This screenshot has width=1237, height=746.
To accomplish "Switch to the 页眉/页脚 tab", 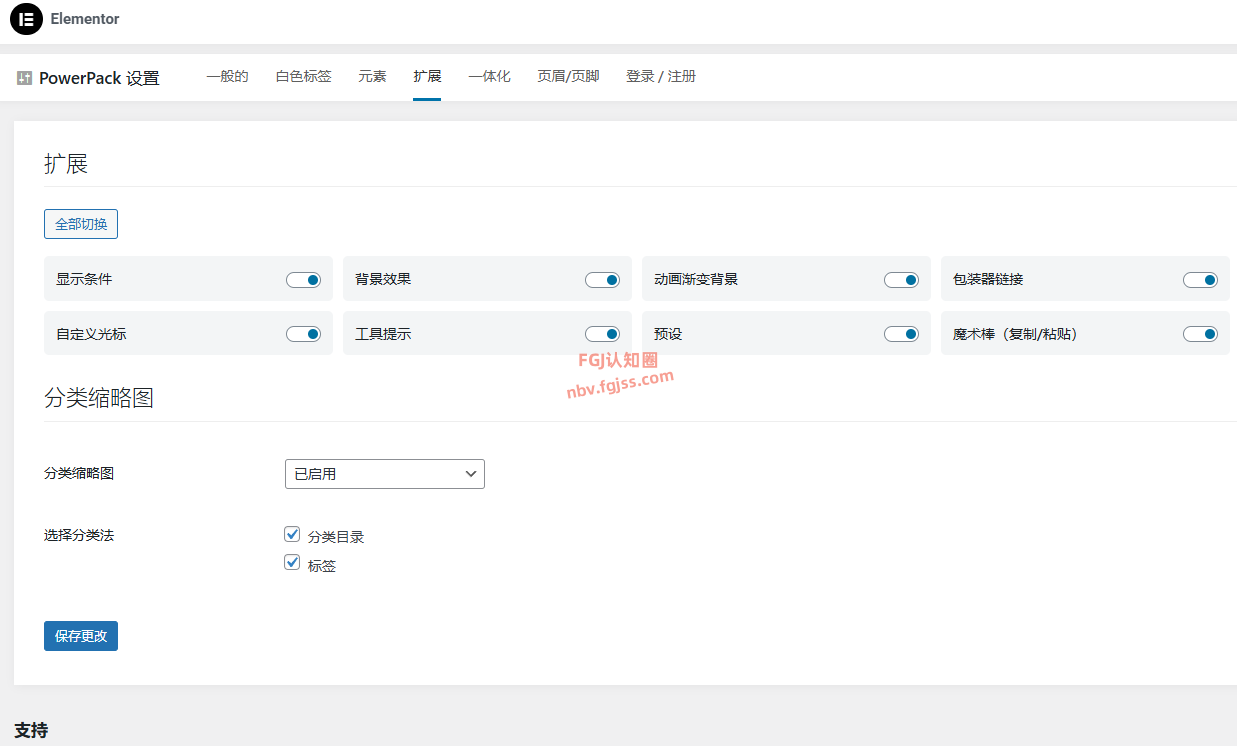I will pyautogui.click(x=568, y=76).
